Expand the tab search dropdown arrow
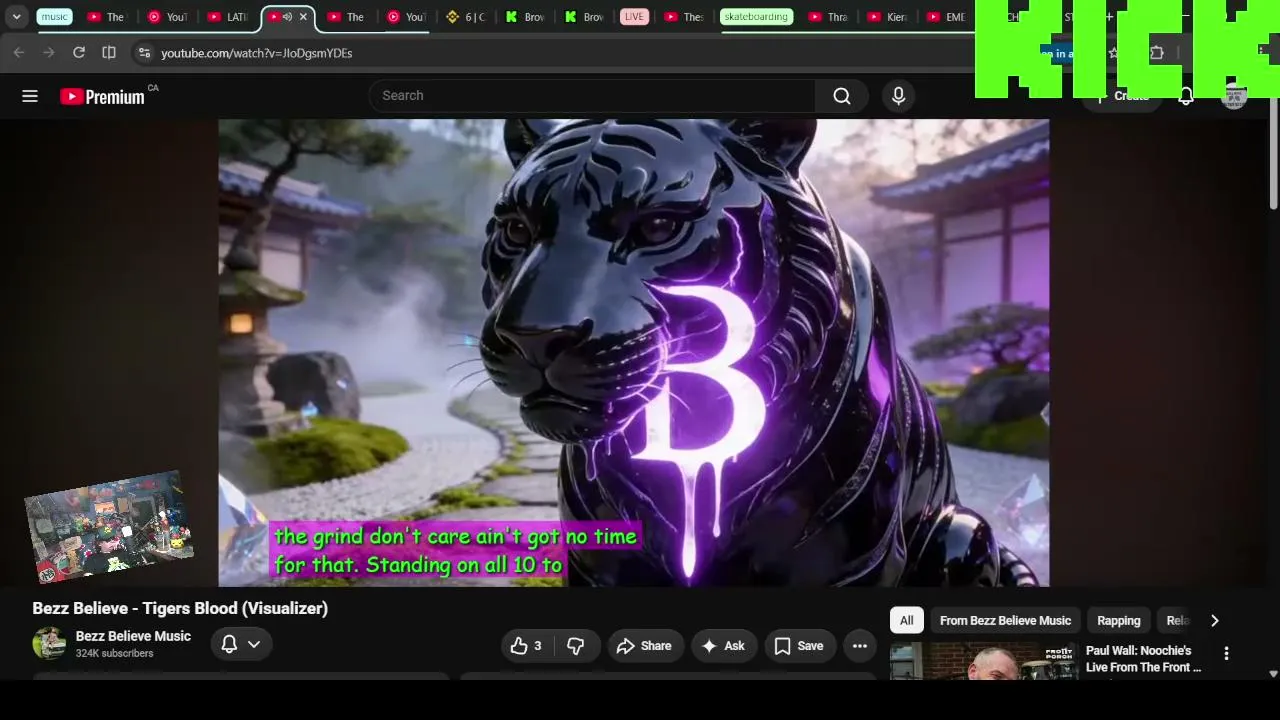 (x=16, y=17)
